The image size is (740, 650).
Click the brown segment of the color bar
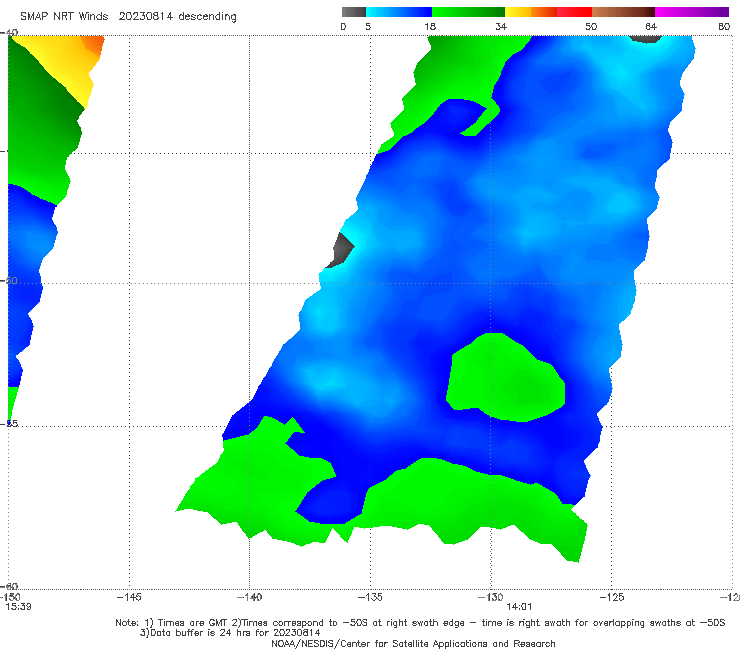coord(623,12)
